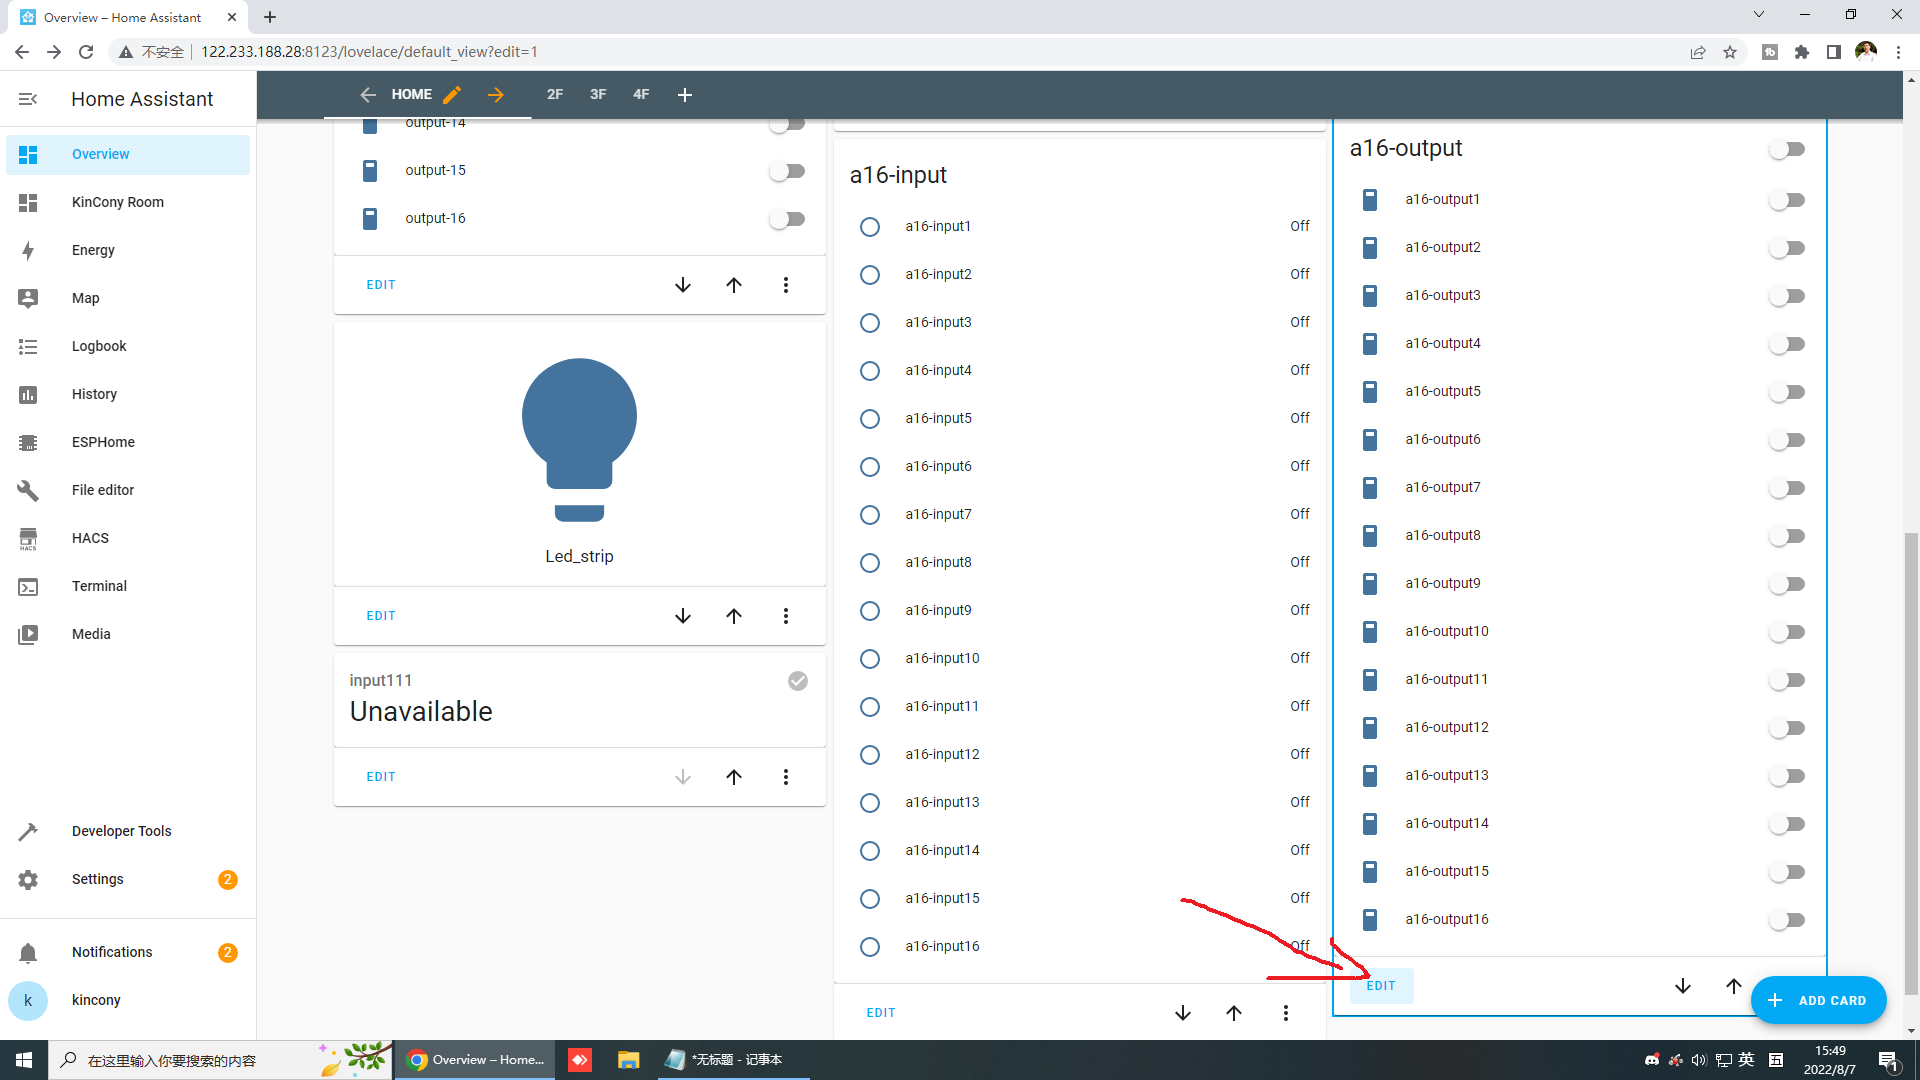Click EDIT on the a16-output card
The height and width of the screenshot is (1080, 1920).
coord(1381,986)
